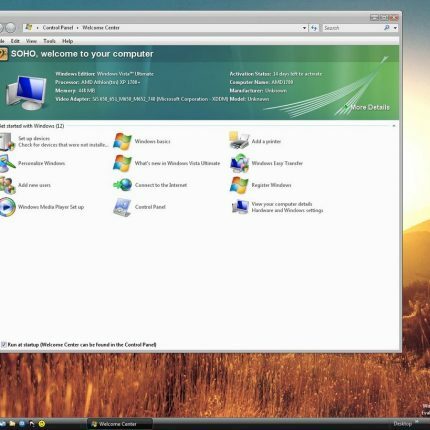Click the user picture icon beside the welcome heading
This screenshot has width=430, height=430.
tap(3, 54)
